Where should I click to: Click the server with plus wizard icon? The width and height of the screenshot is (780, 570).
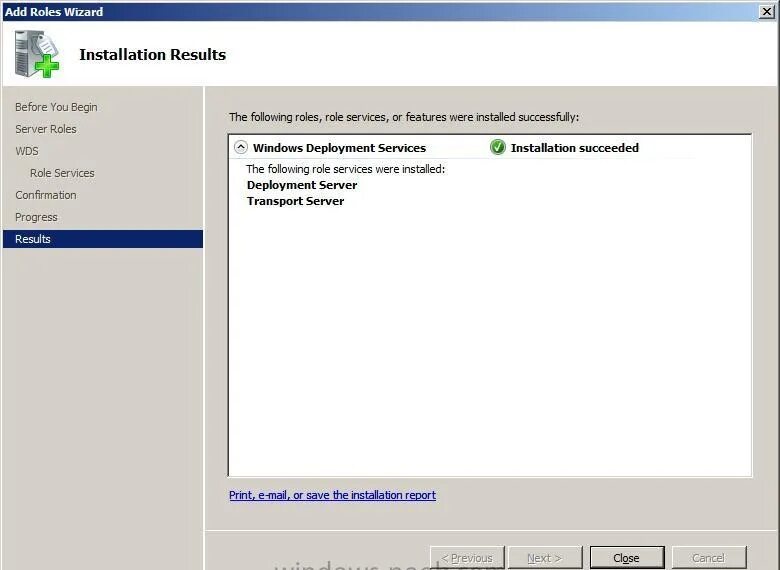[37, 54]
